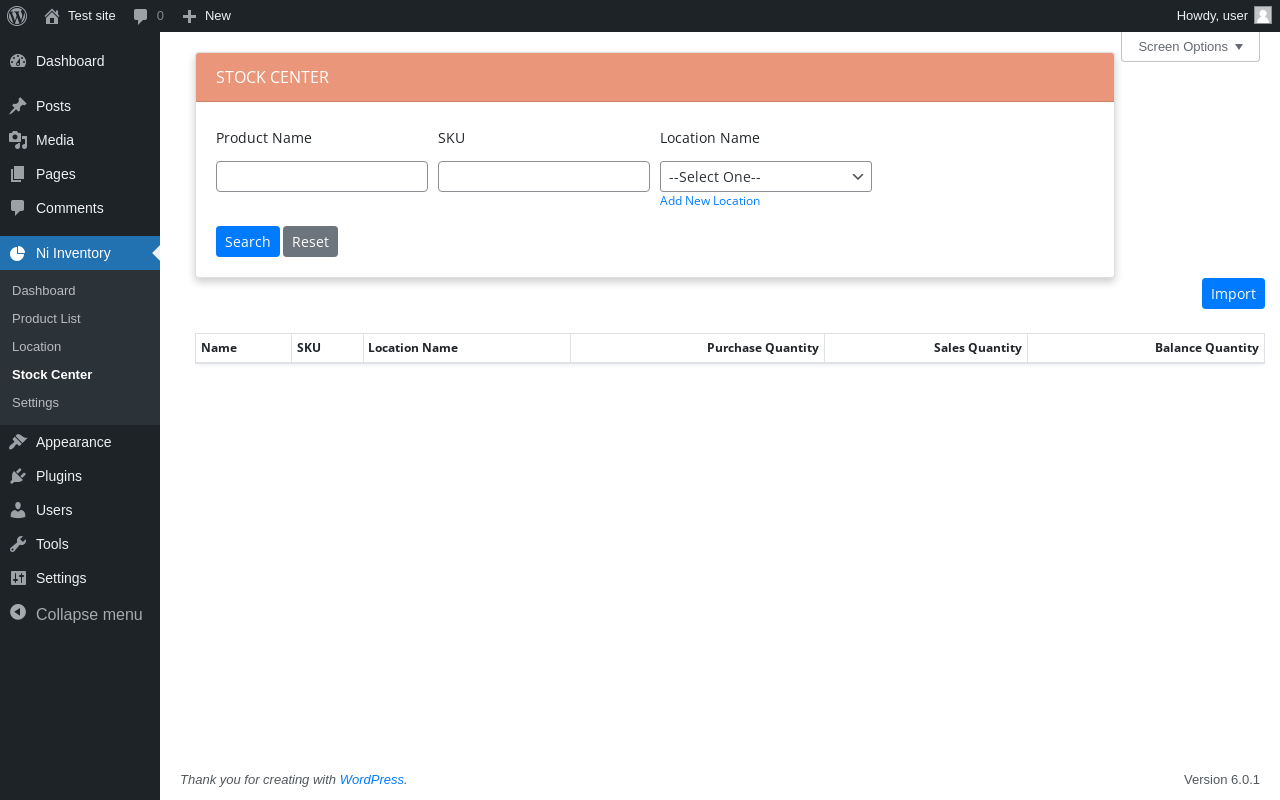
Task: Click the Appearance paintbrush icon
Action: tap(18, 442)
